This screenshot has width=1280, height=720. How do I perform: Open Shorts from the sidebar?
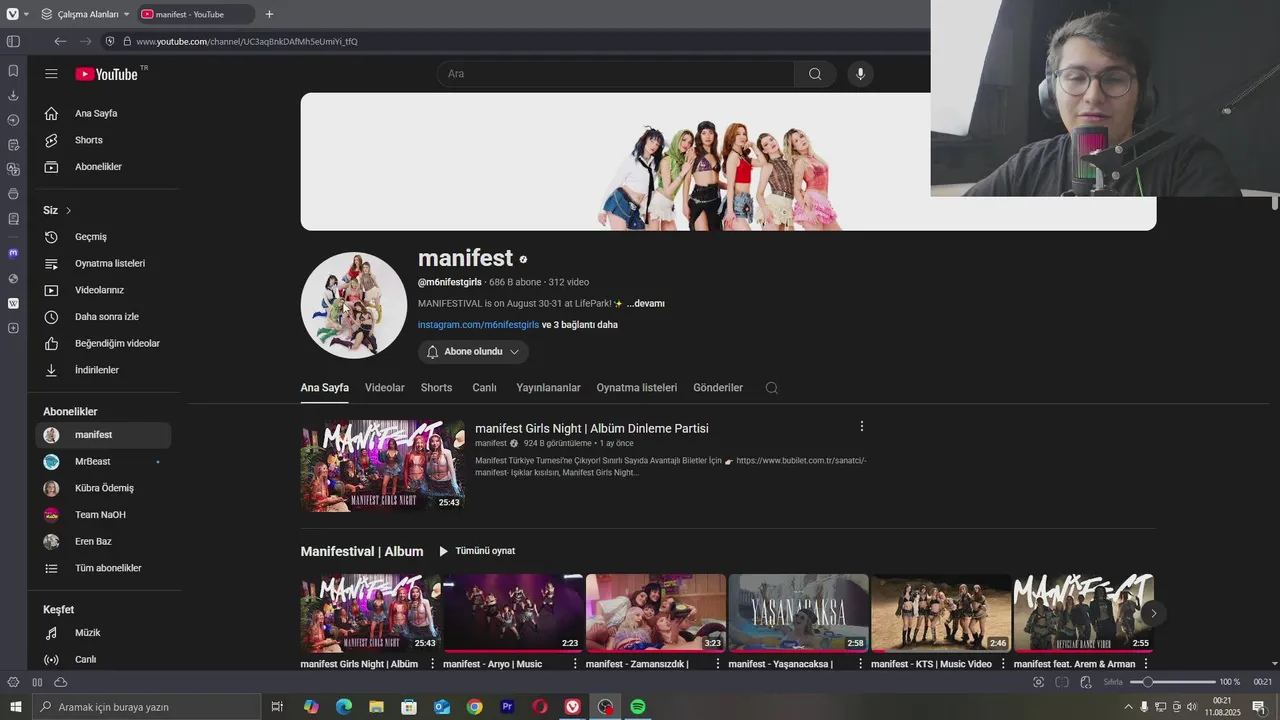tap(104, 140)
